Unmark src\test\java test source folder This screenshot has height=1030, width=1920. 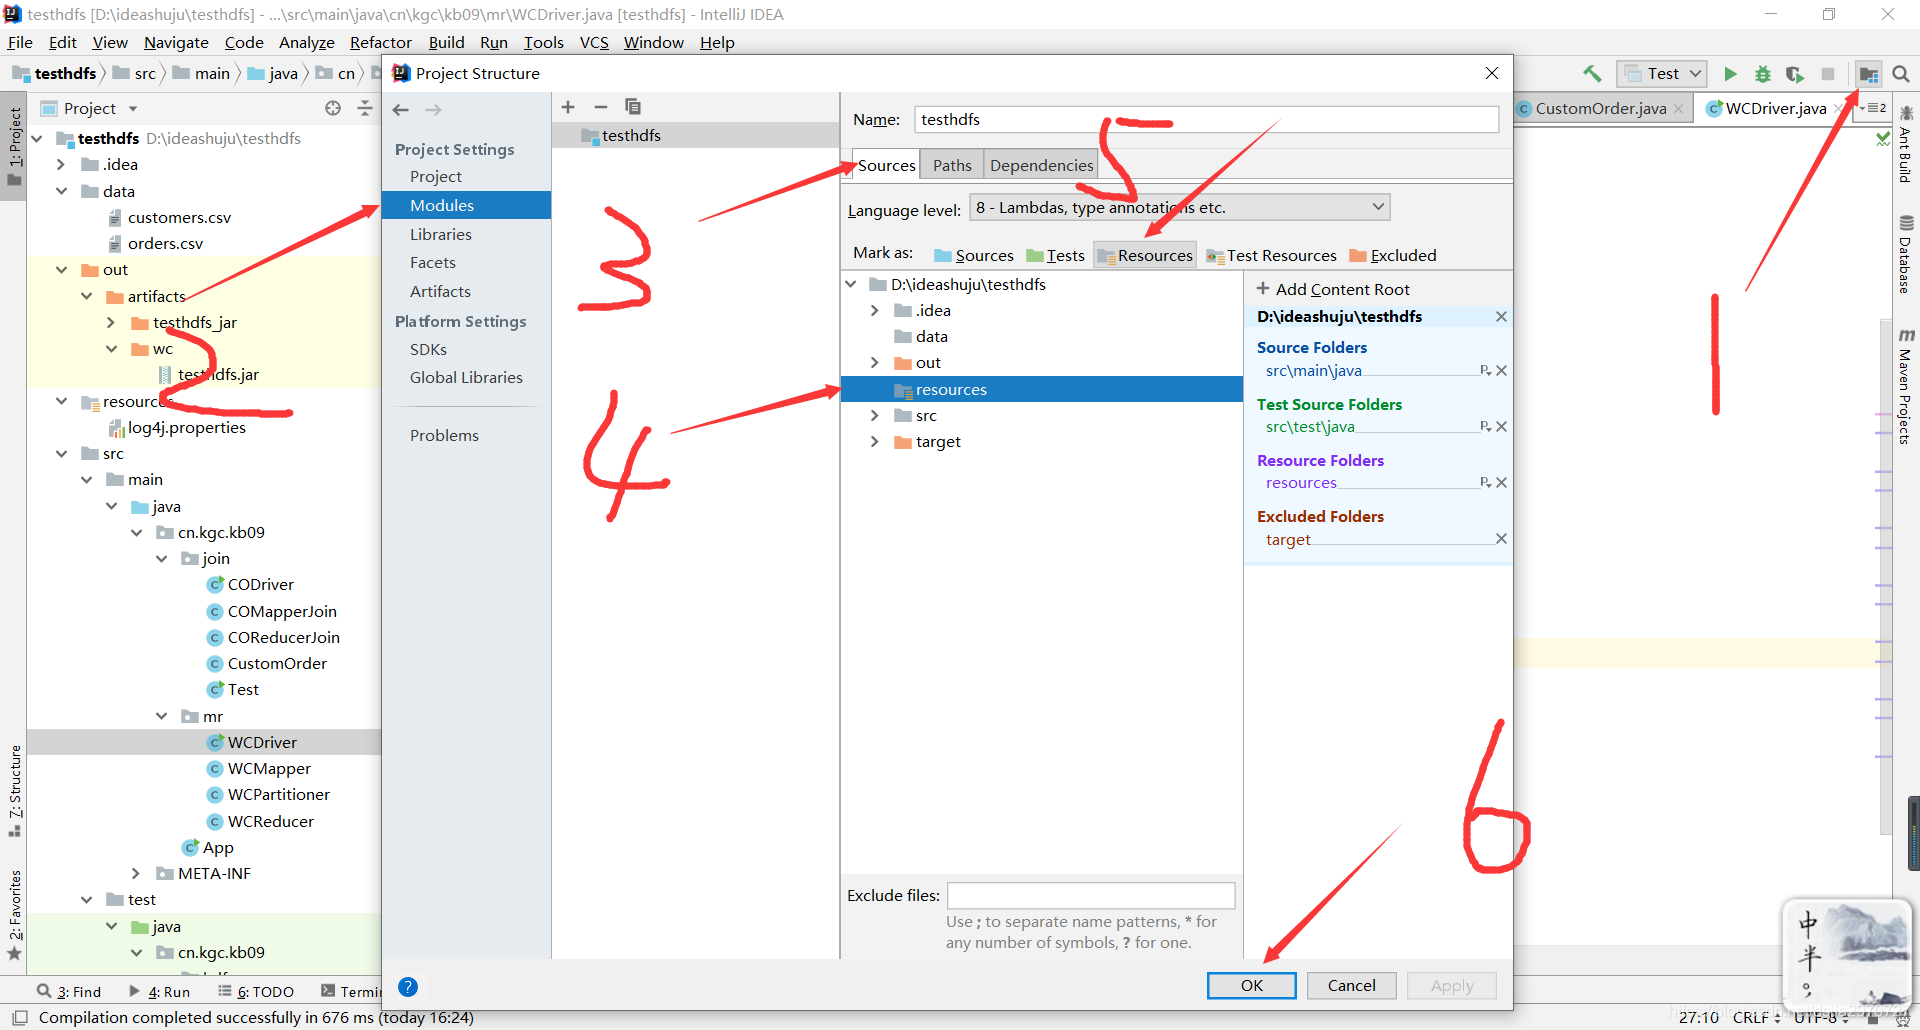pyautogui.click(x=1501, y=427)
